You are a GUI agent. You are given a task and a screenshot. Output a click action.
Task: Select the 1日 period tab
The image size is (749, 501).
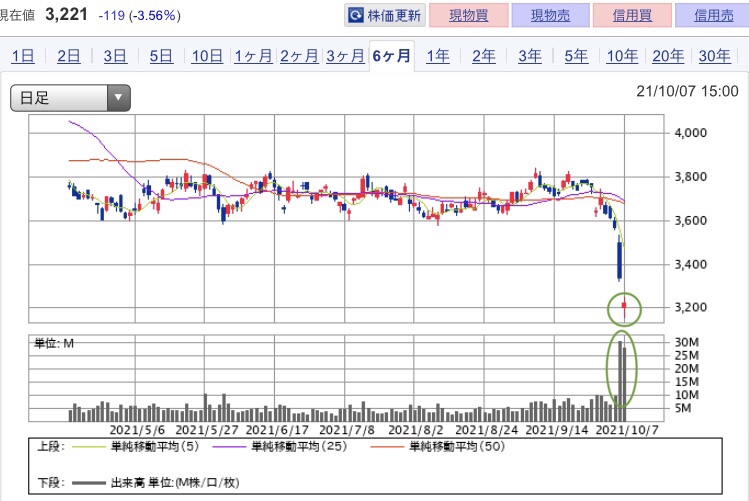click(x=23, y=56)
